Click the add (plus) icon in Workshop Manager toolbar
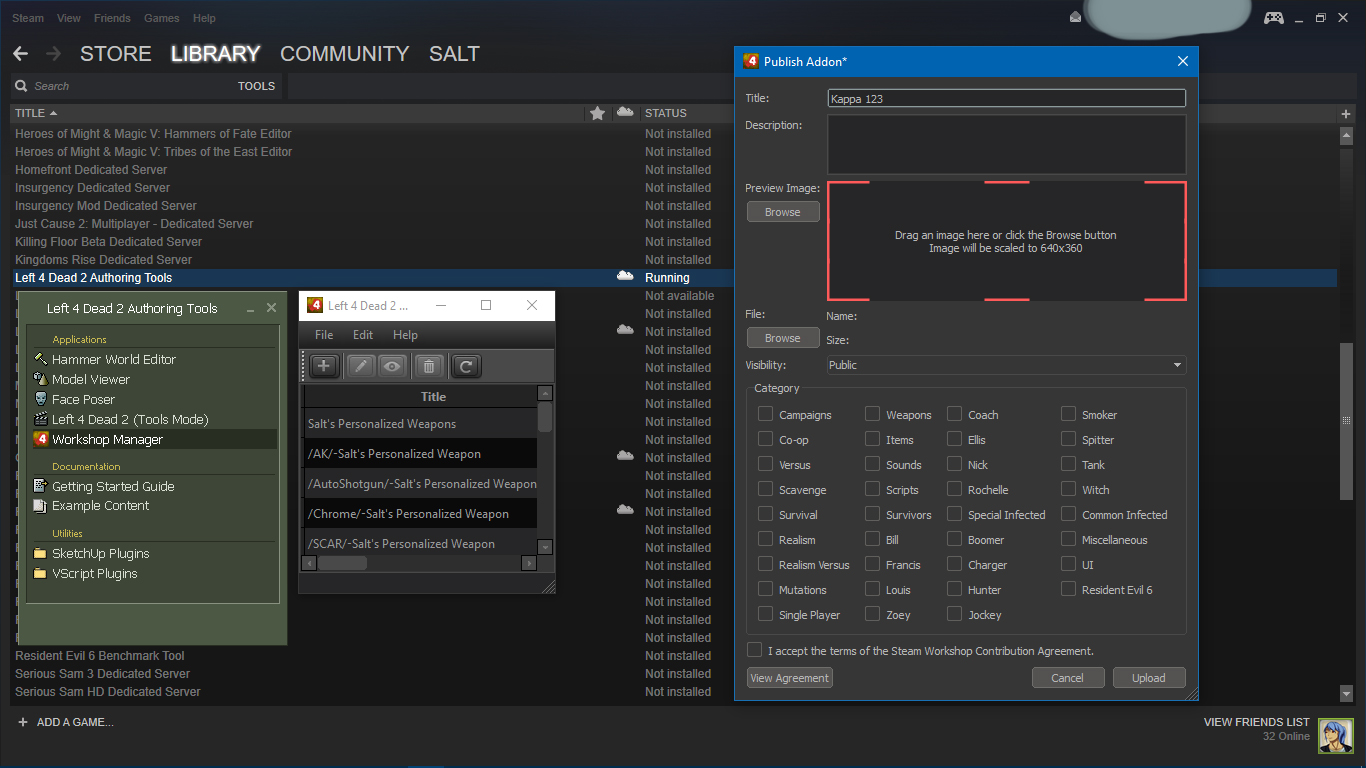This screenshot has height=768, width=1366. pos(324,366)
